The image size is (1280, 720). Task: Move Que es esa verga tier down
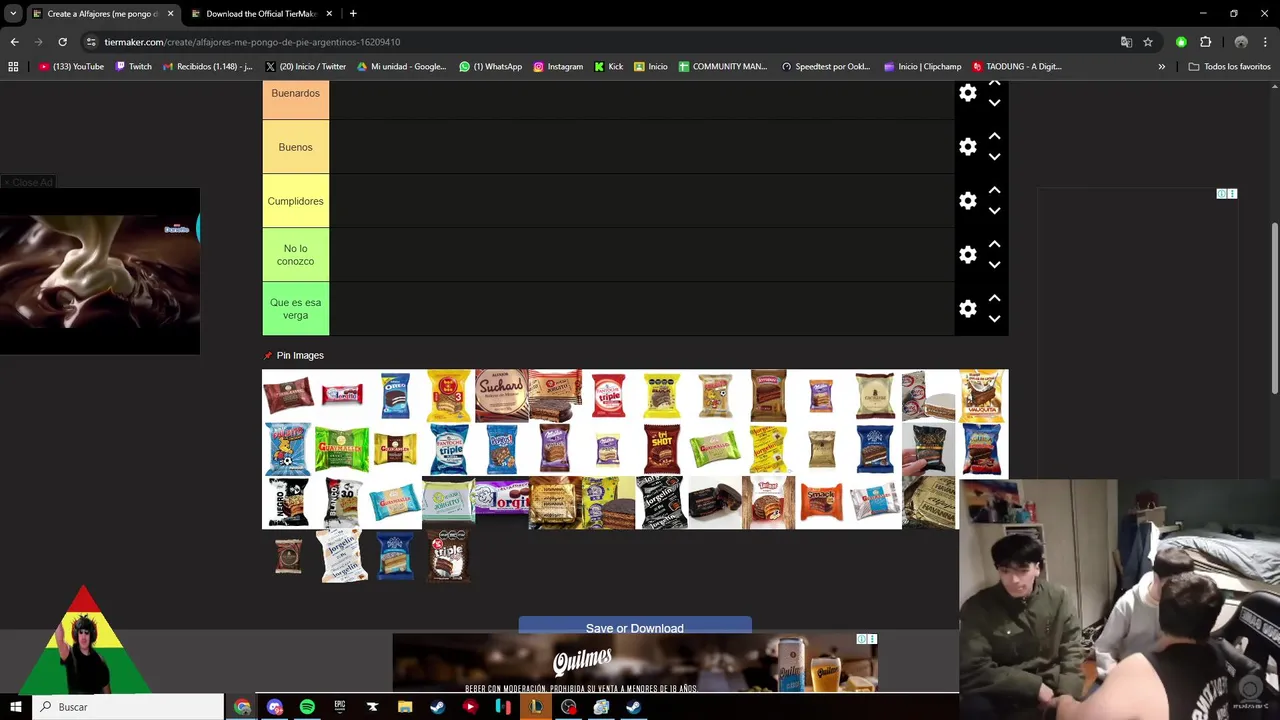(x=994, y=319)
